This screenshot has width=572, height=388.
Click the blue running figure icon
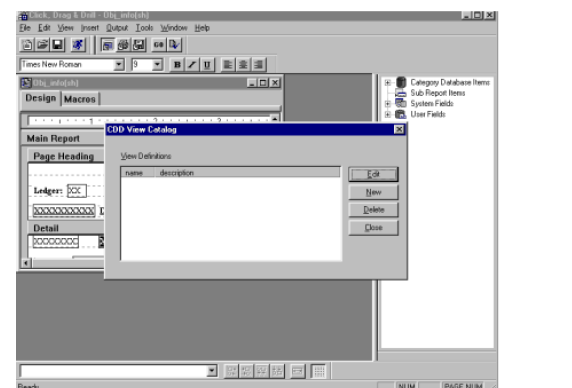[77, 45]
